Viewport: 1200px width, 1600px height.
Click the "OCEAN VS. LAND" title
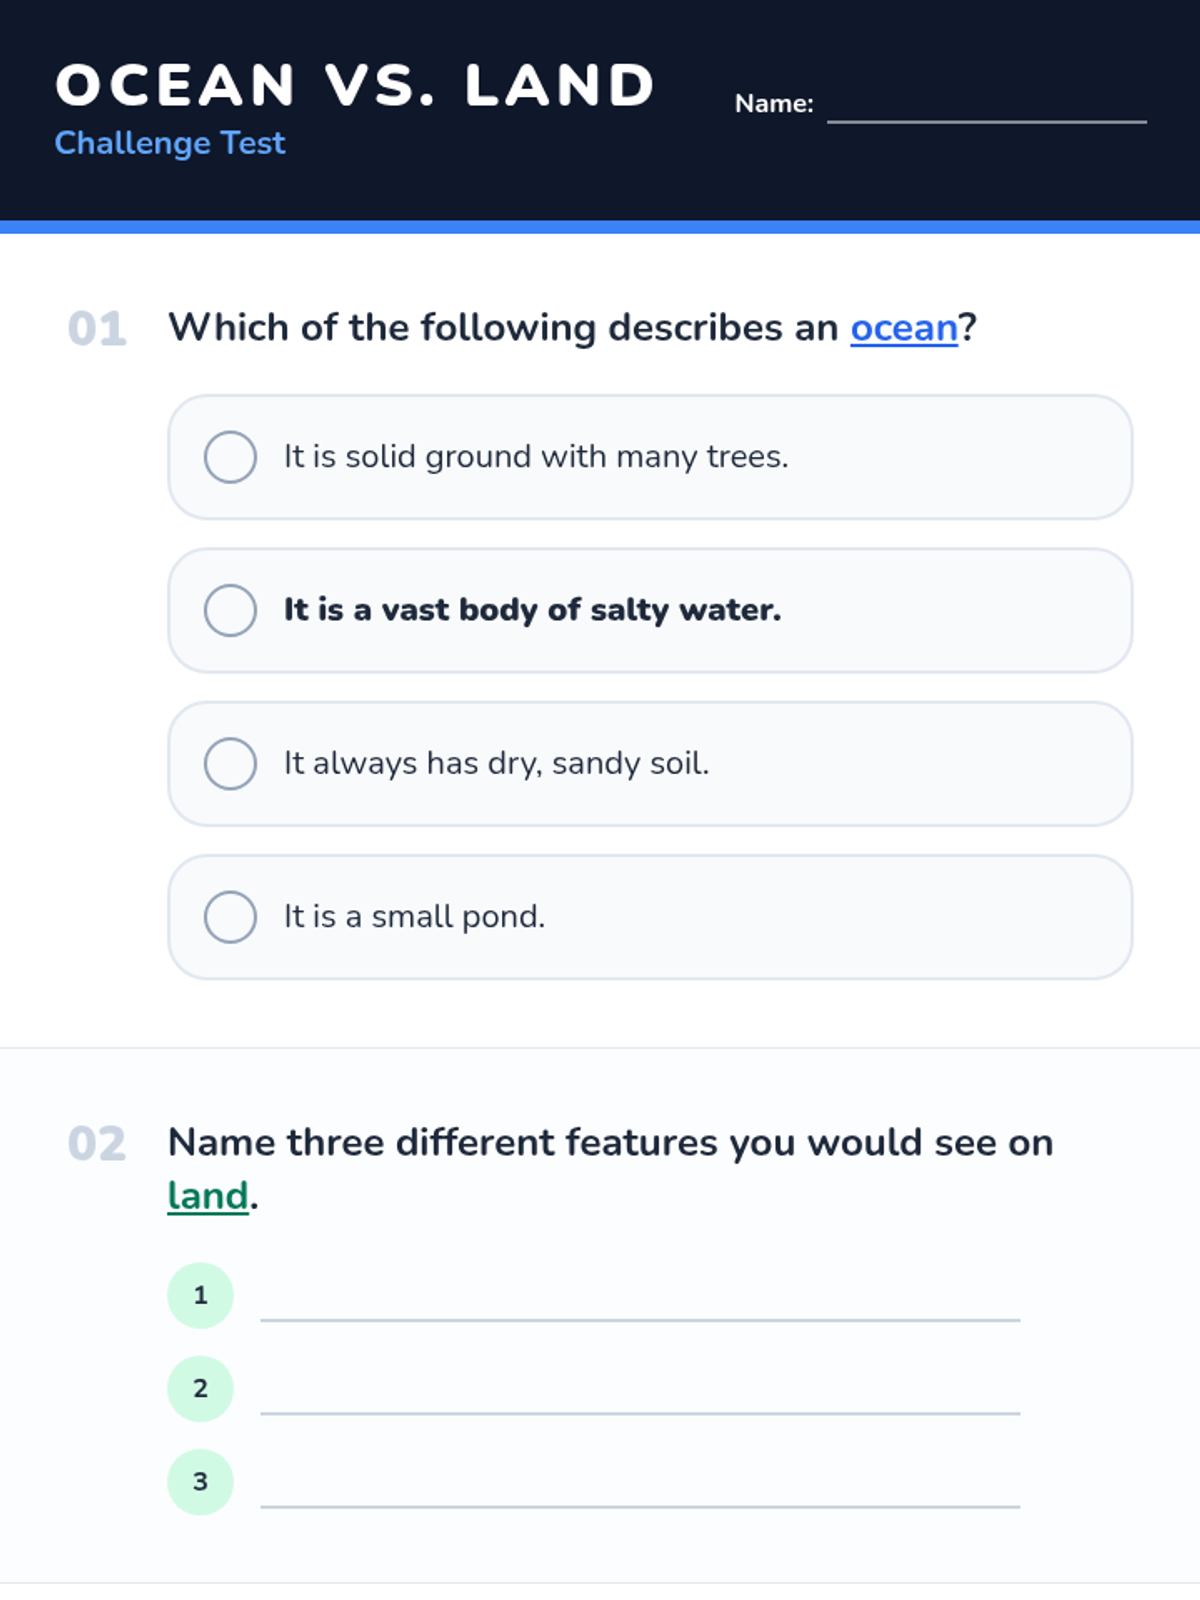355,85
